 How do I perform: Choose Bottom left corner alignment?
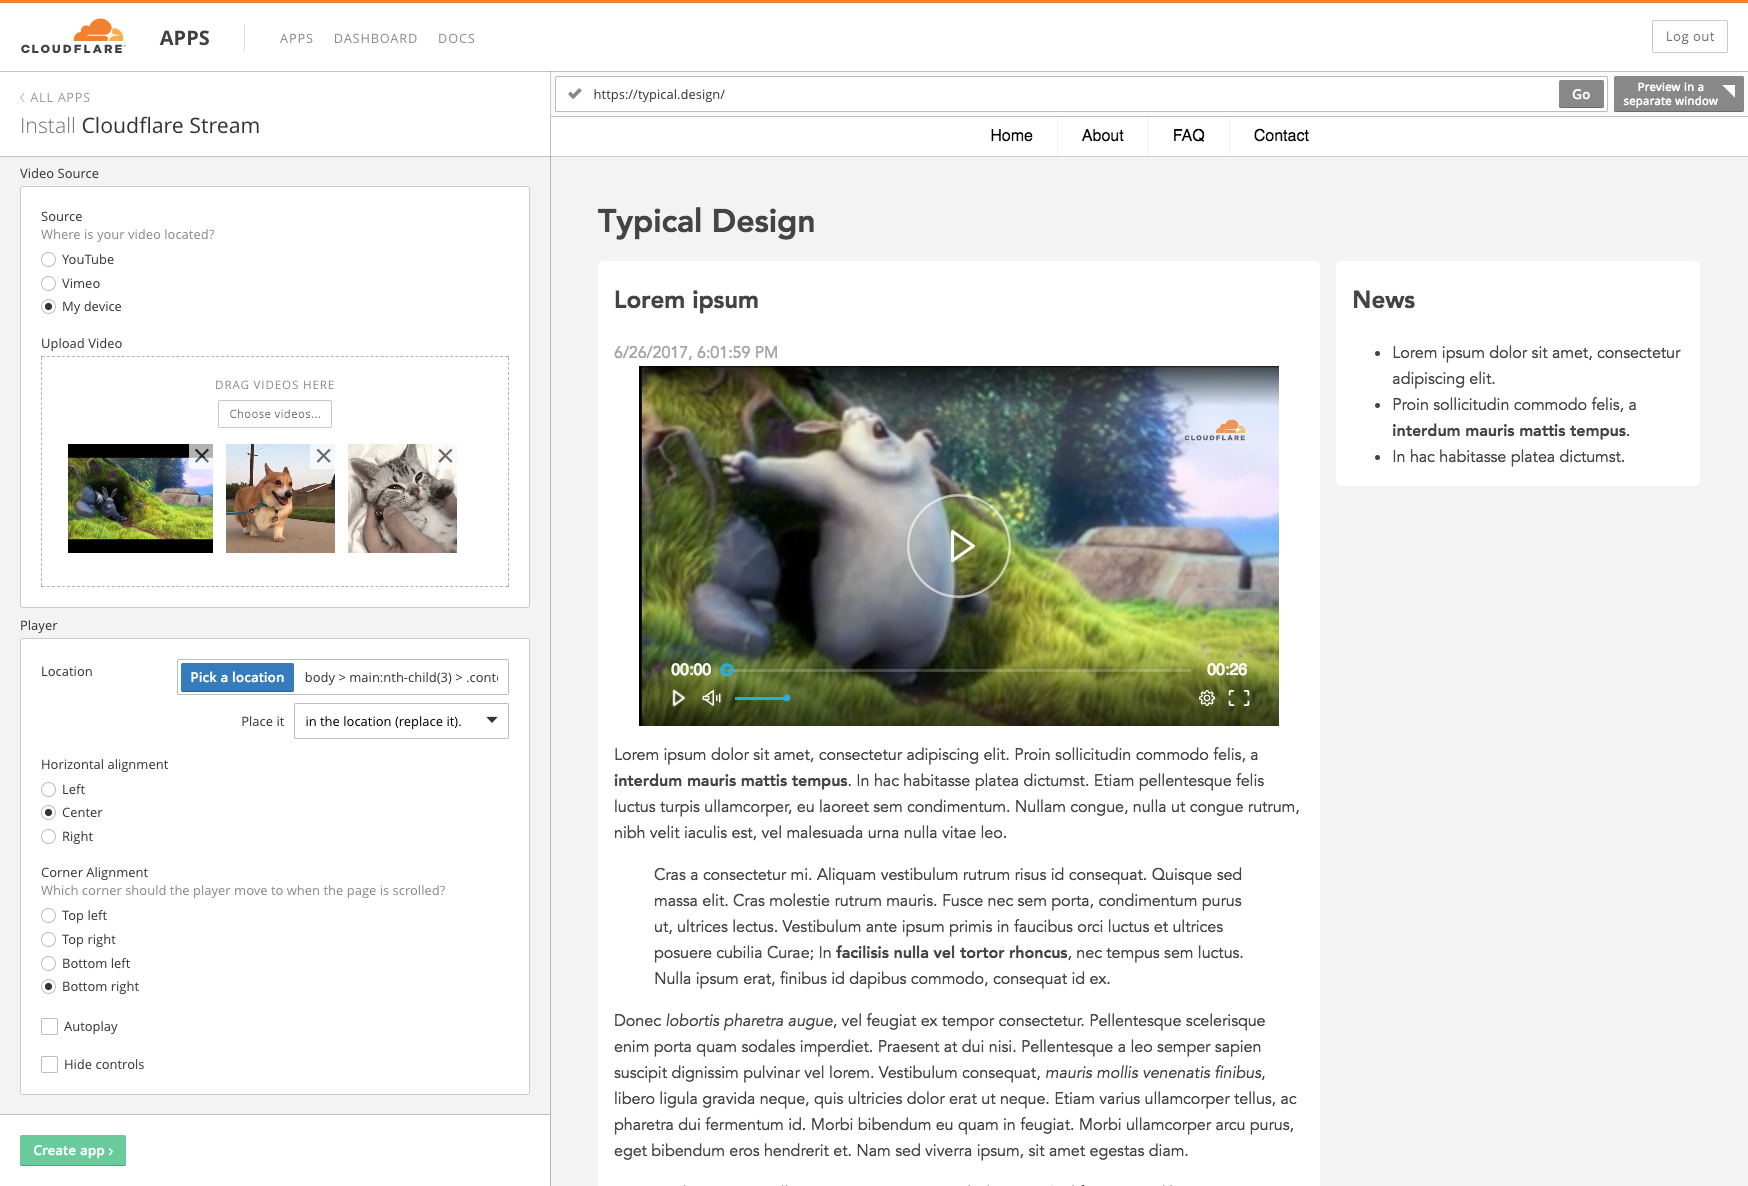click(x=48, y=963)
